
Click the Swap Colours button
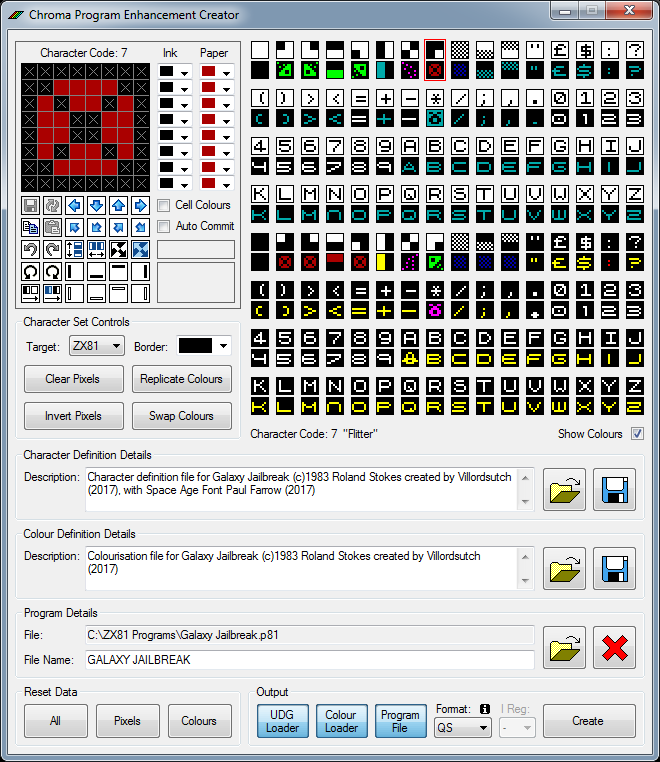coord(182,416)
